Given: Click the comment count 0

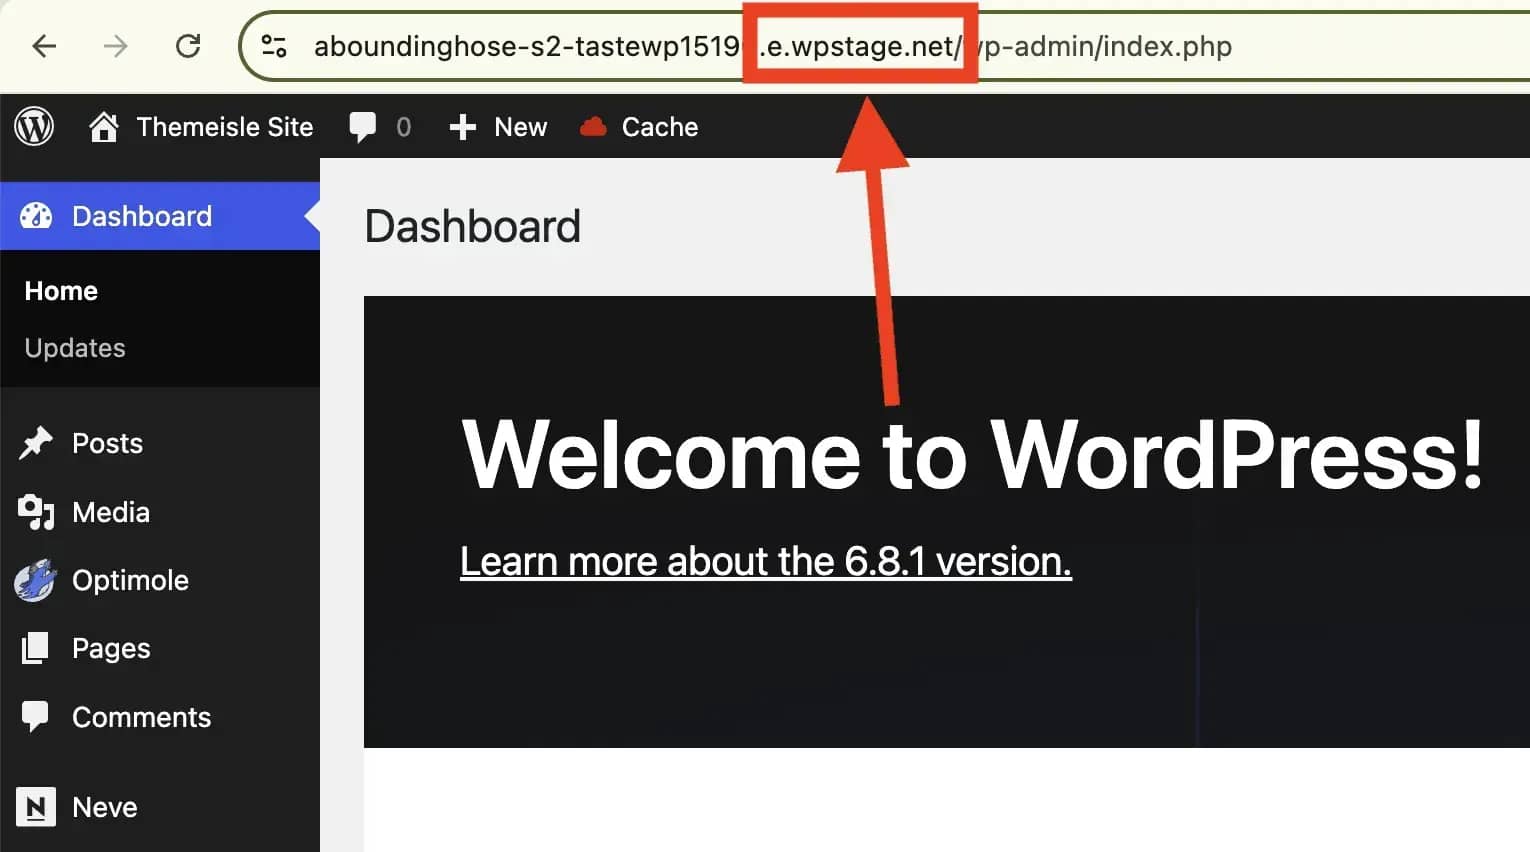Looking at the screenshot, I should pos(403,127).
